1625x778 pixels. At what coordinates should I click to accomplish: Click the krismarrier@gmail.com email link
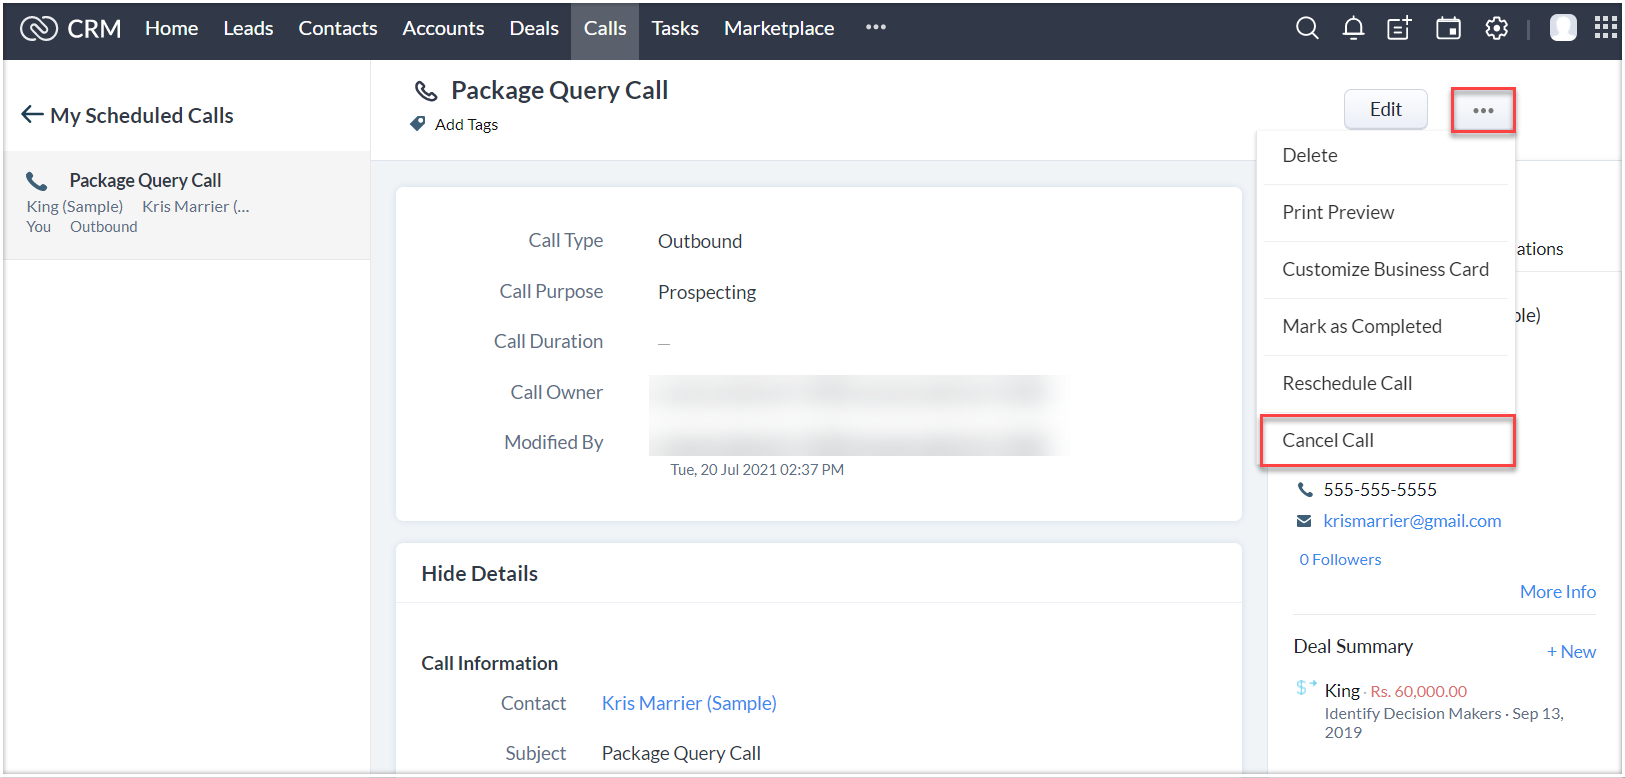click(x=1412, y=521)
